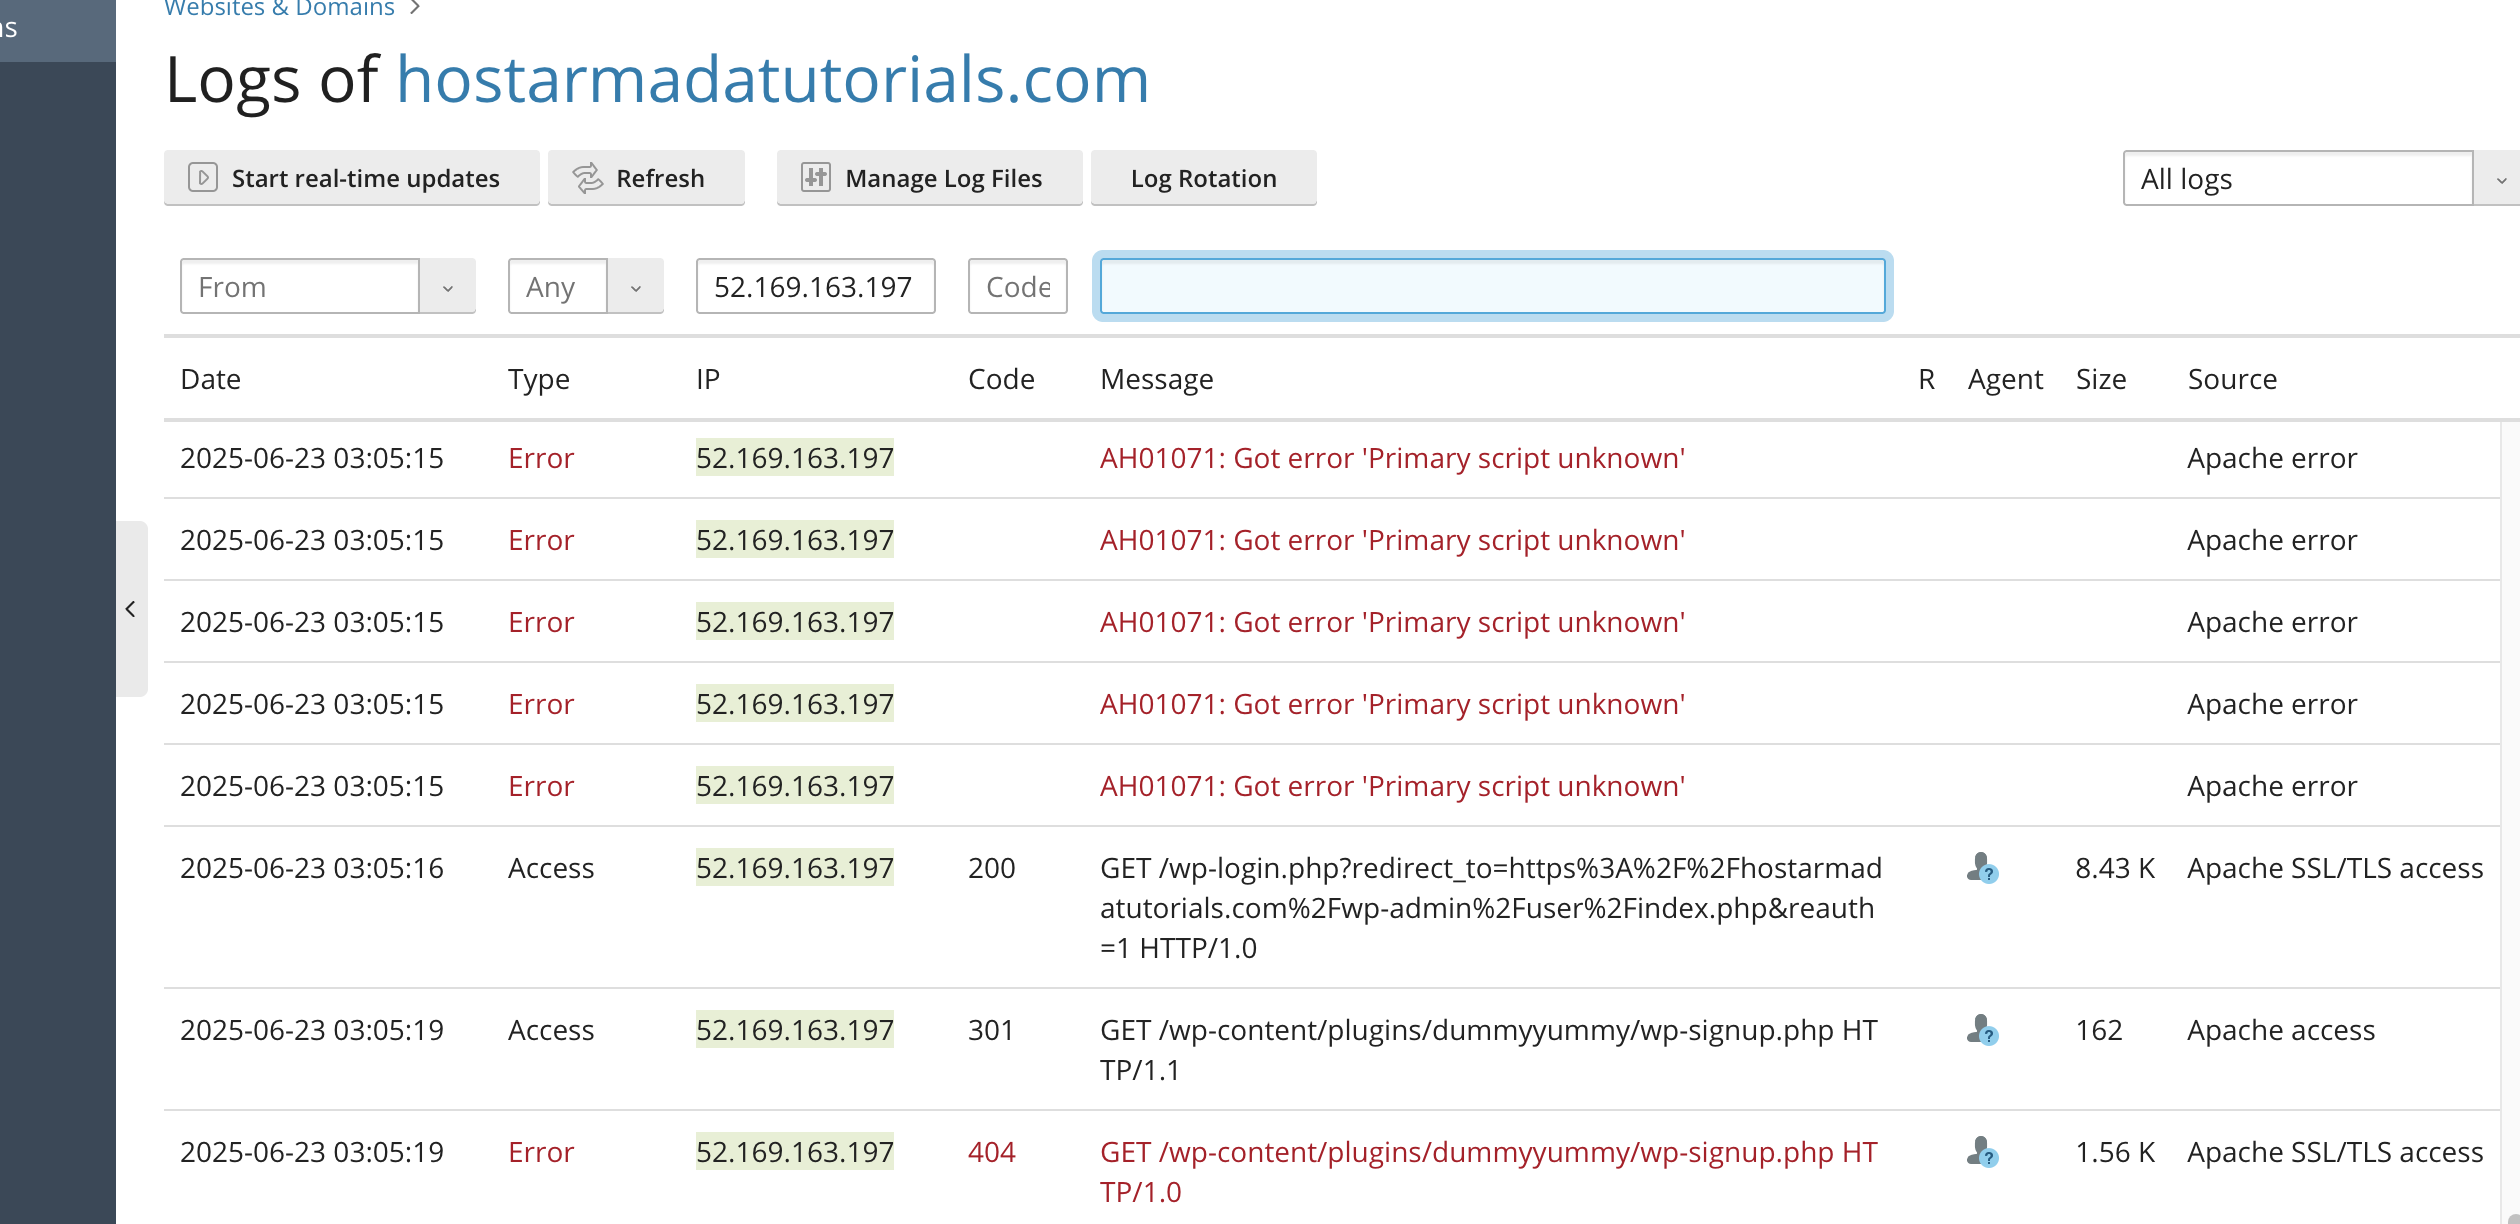Click the 2025-06-23 03:05:16 date cell

[312, 868]
